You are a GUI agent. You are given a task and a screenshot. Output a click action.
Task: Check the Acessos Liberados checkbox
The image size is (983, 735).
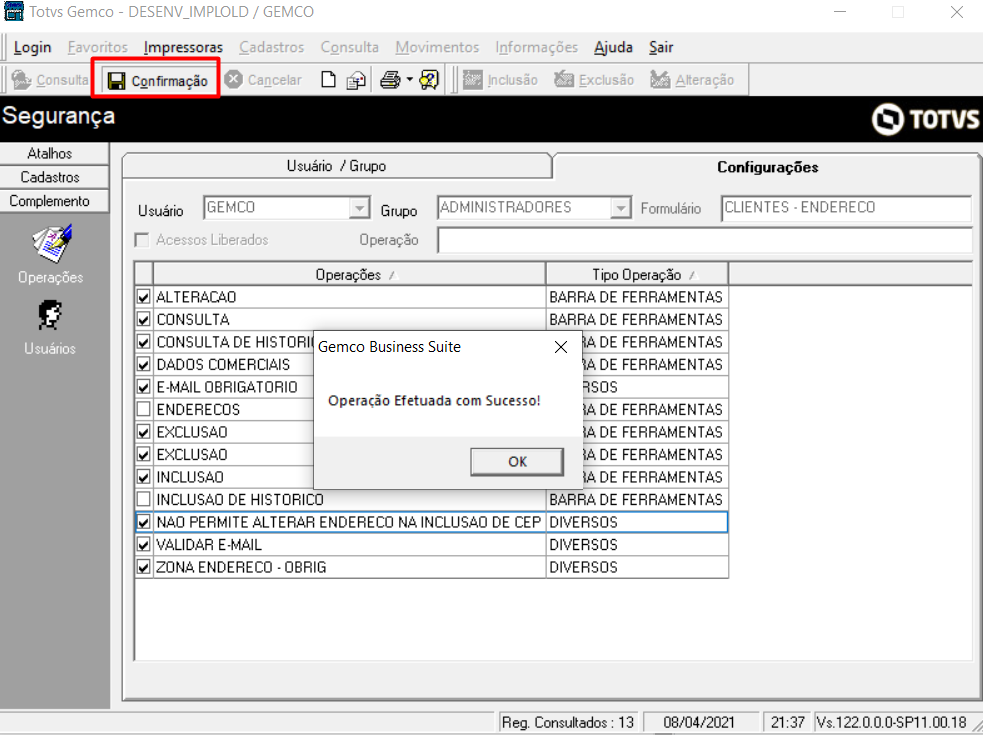[142, 240]
